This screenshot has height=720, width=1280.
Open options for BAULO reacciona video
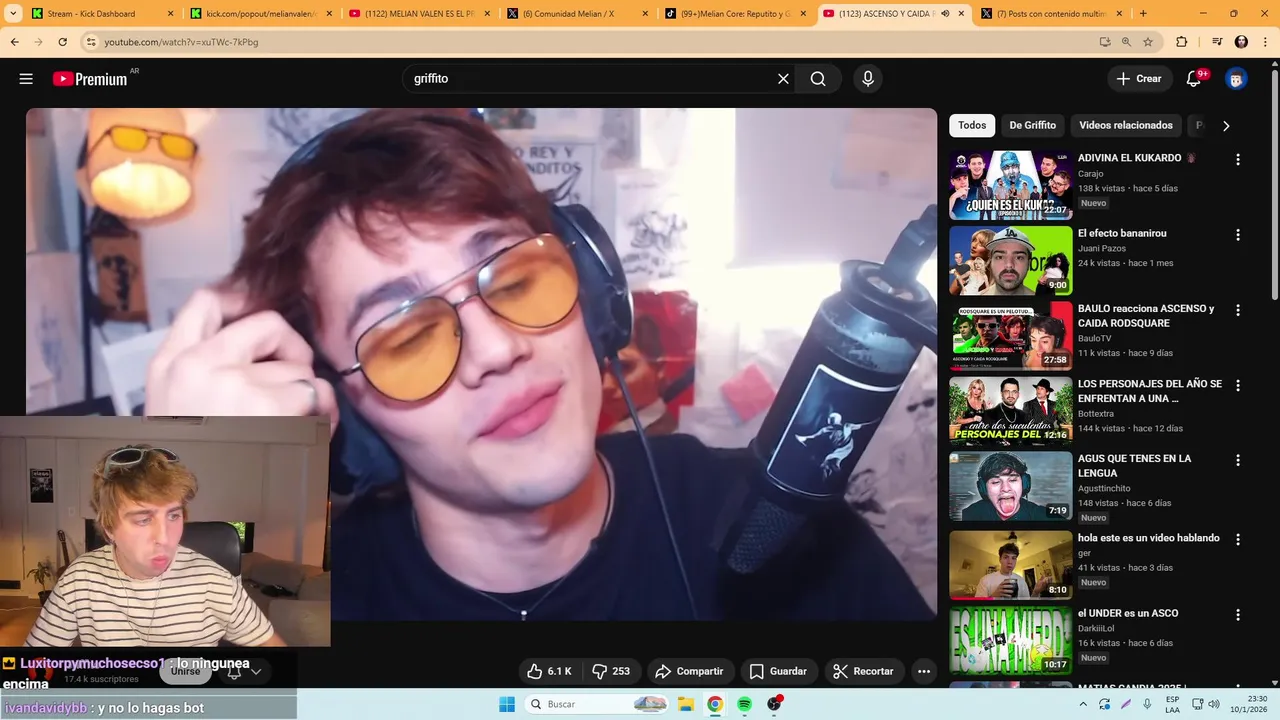coord(1238,310)
